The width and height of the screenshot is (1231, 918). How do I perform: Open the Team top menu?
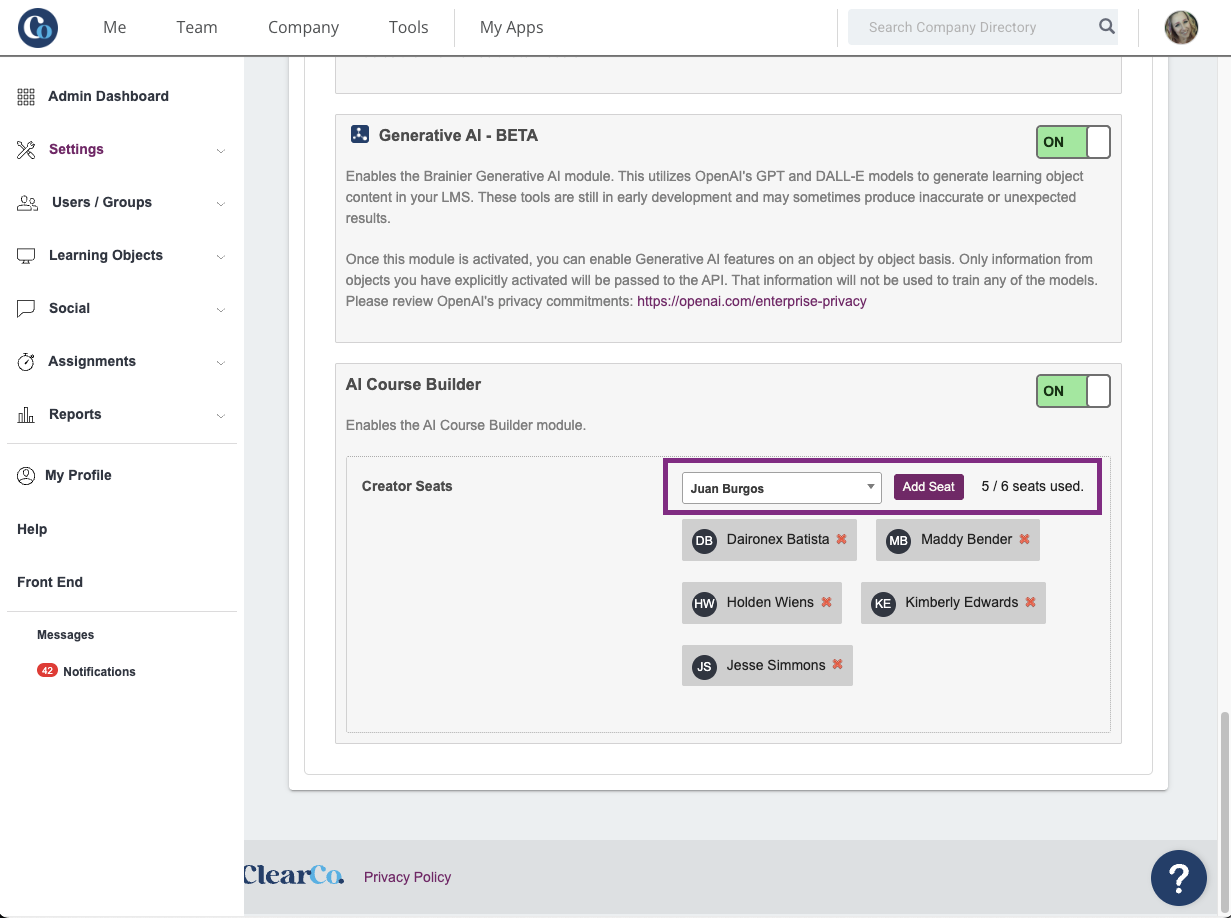click(x=197, y=27)
